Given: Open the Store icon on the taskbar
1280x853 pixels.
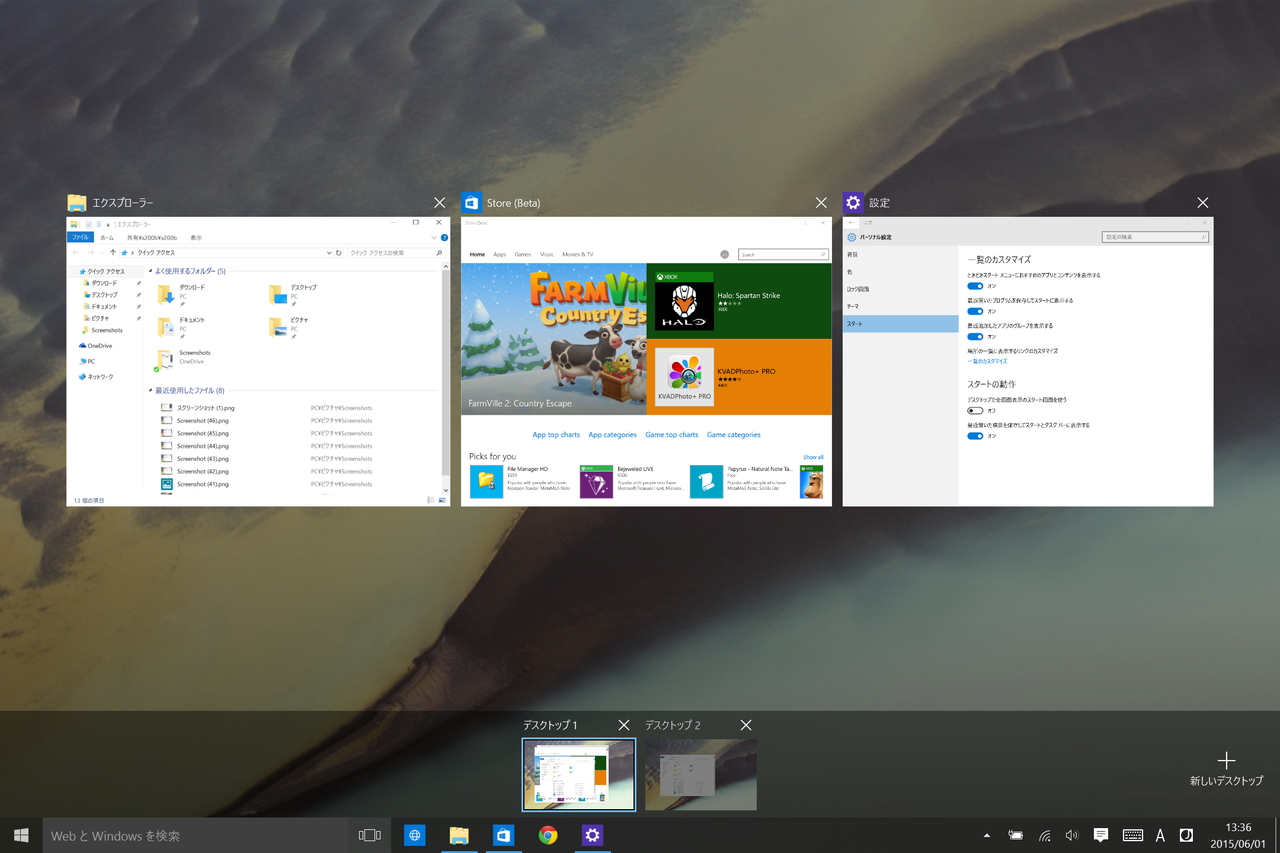Looking at the screenshot, I should click(x=504, y=835).
